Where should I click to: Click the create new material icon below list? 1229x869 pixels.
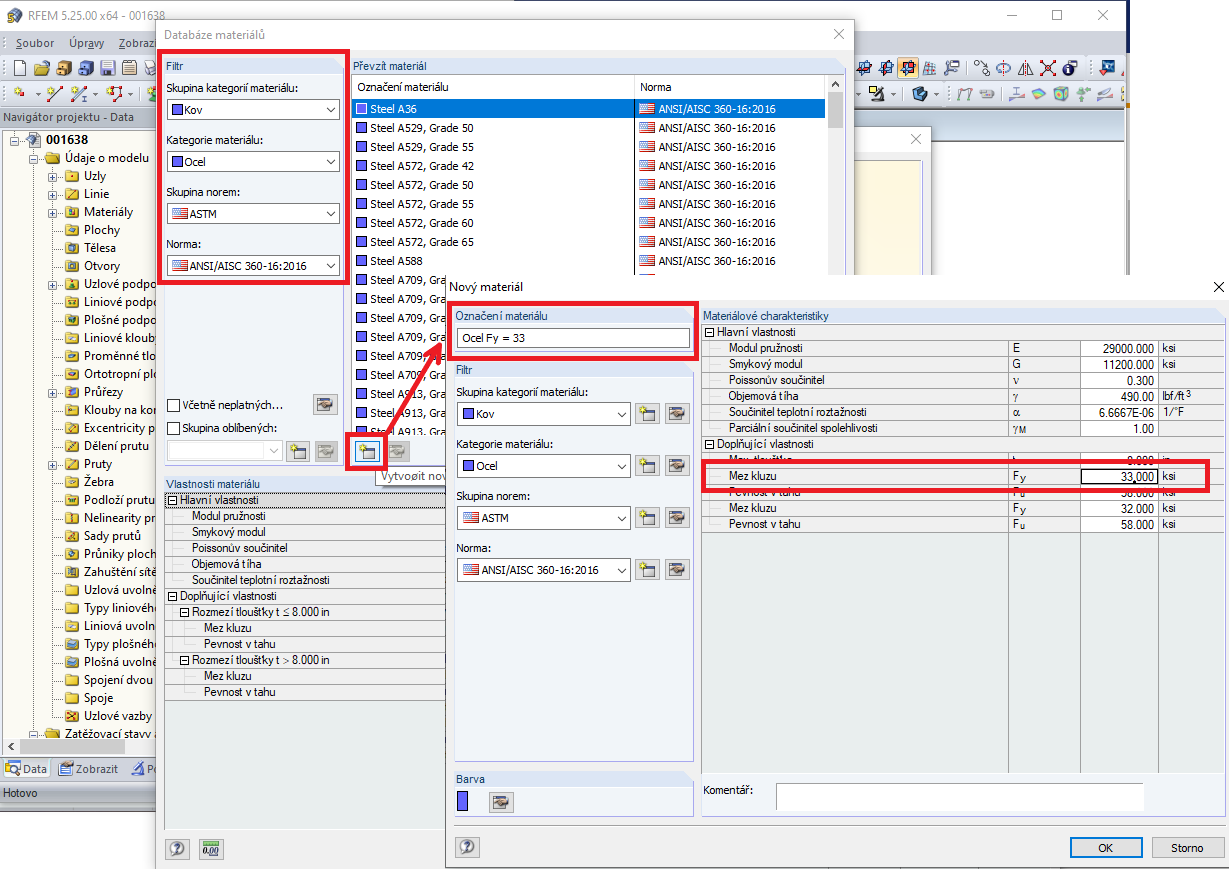pos(366,451)
